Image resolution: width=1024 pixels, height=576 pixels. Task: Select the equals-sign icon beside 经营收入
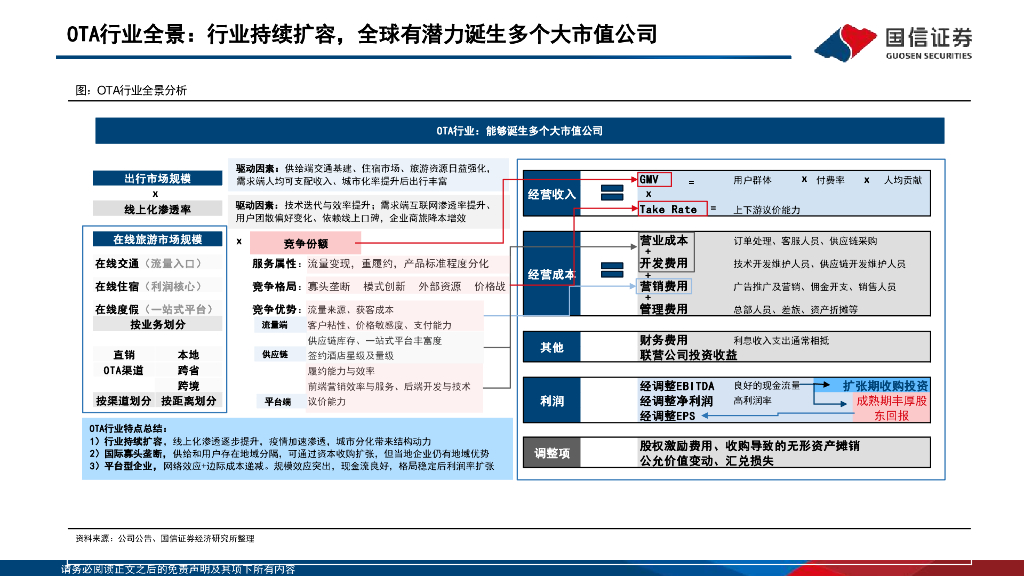pos(610,191)
